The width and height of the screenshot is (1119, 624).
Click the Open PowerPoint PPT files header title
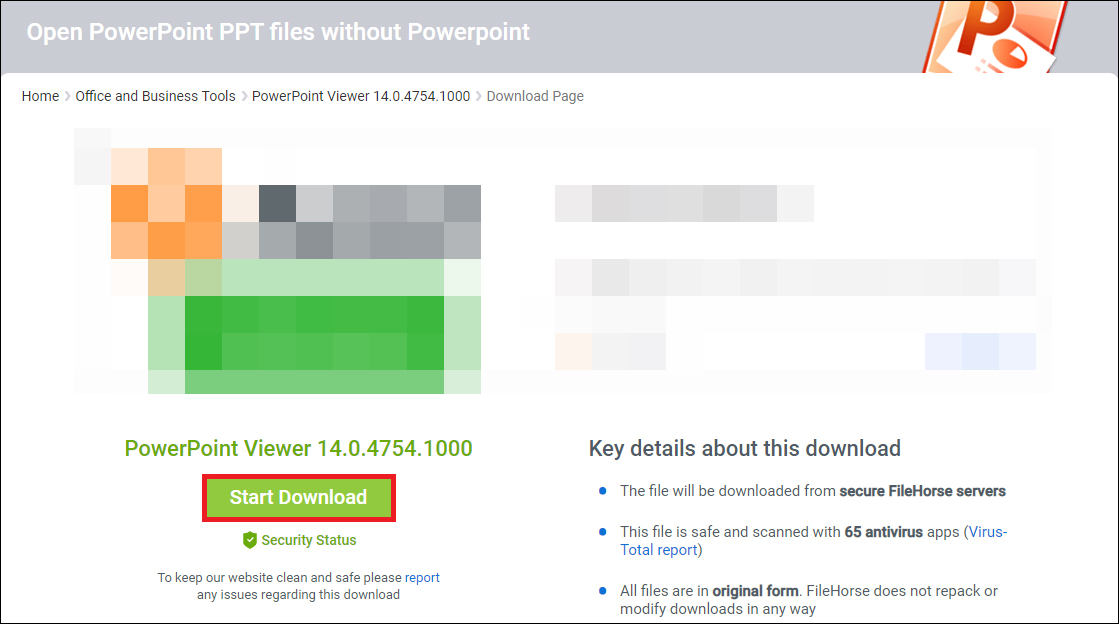pos(278,32)
